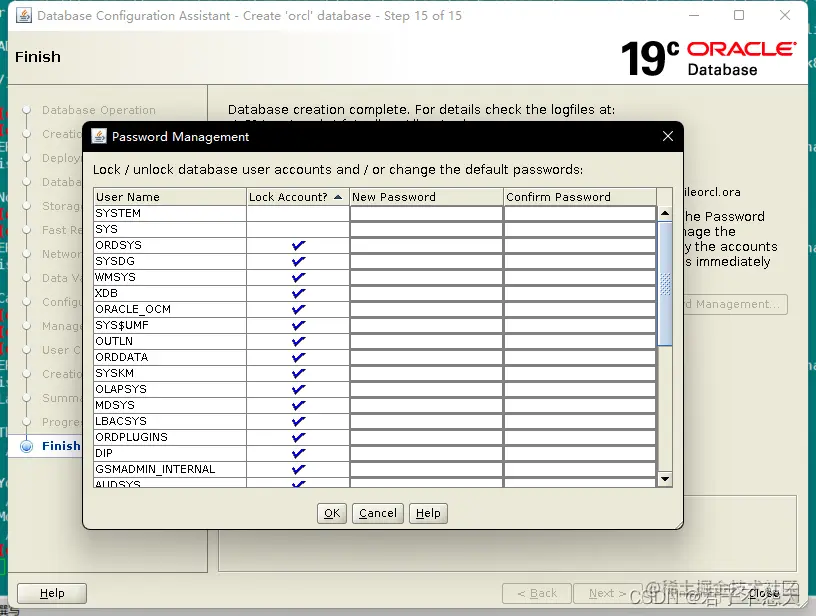Unlock the SYSKM account checkmark
Image resolution: width=816 pixels, height=616 pixels.
(298, 373)
